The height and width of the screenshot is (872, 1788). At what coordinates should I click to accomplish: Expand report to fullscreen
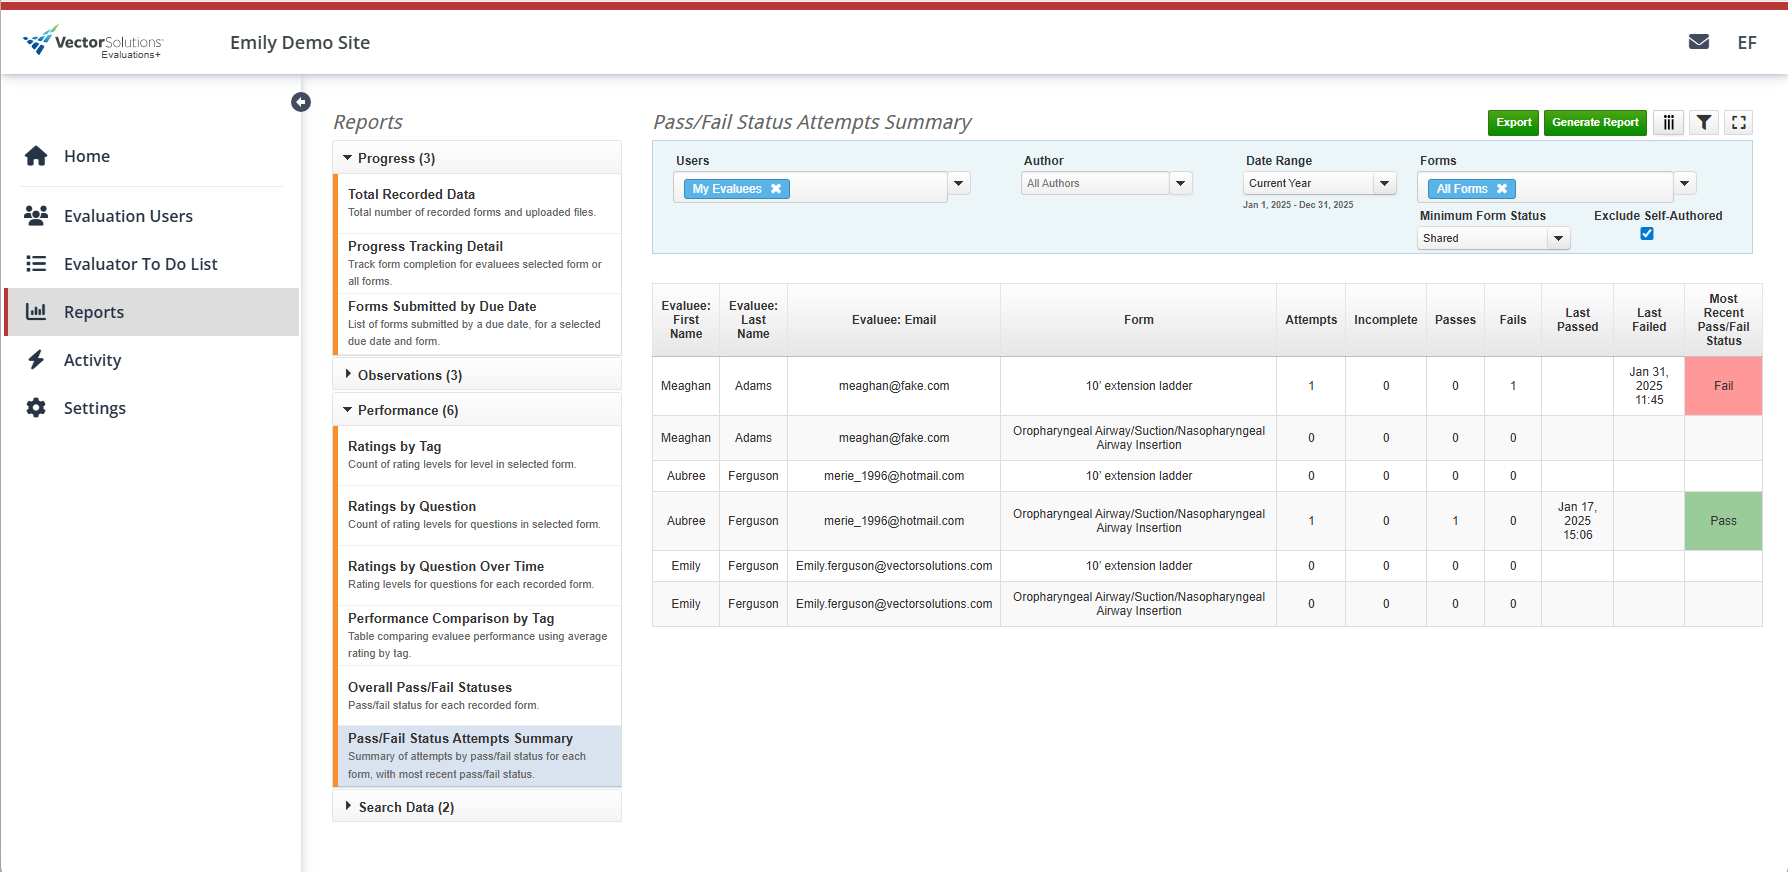tap(1739, 122)
